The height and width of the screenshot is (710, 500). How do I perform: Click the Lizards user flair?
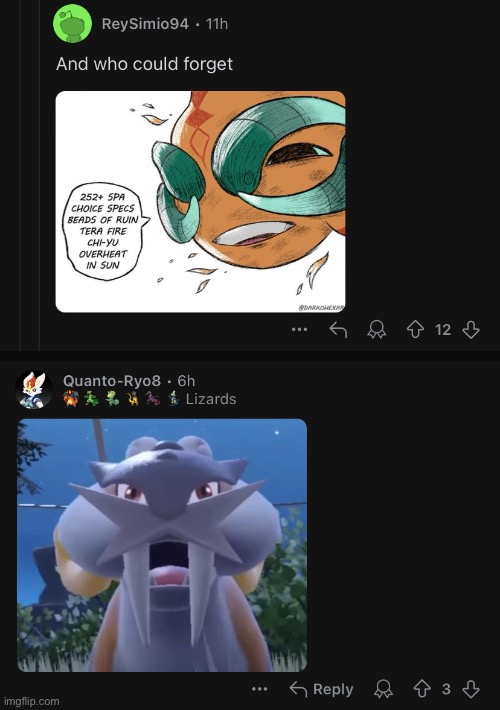211,399
